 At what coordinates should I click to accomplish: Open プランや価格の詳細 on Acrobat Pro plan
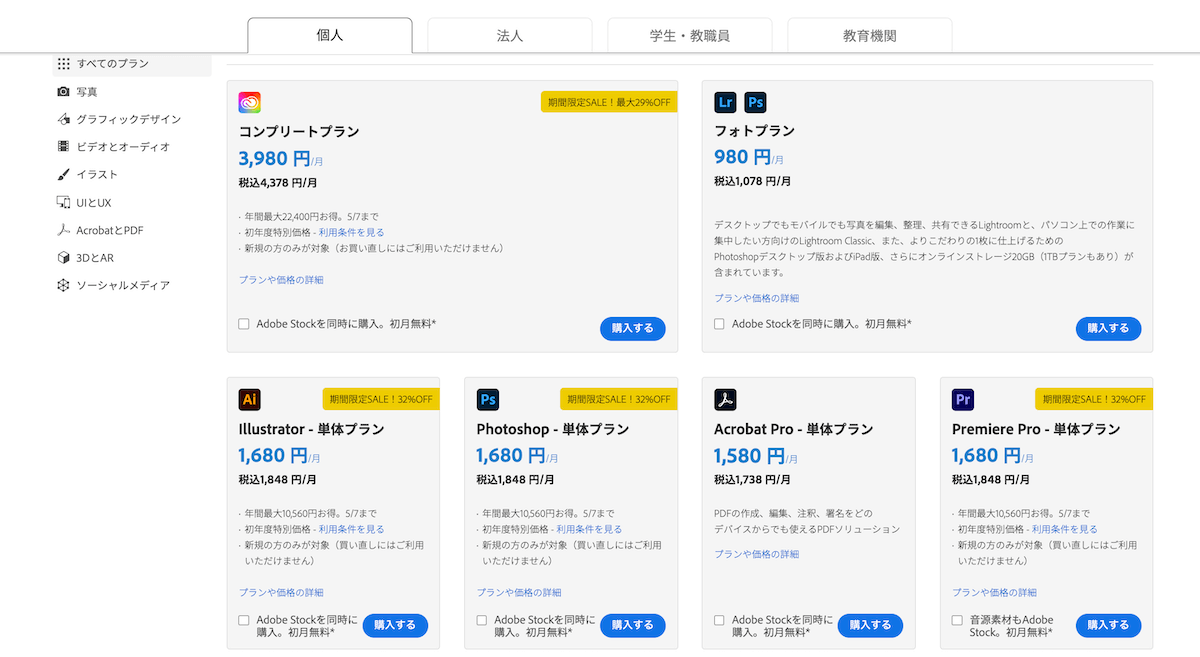(756, 554)
